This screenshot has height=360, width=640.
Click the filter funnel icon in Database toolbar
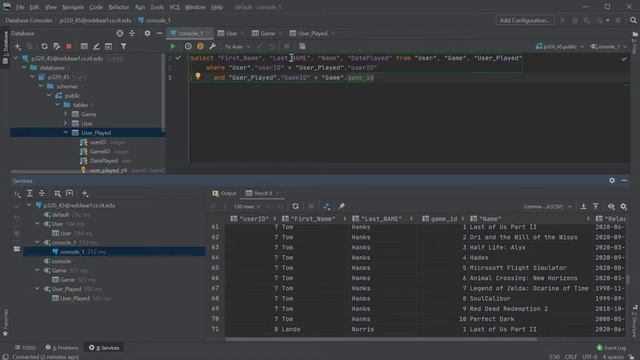coord(123,47)
